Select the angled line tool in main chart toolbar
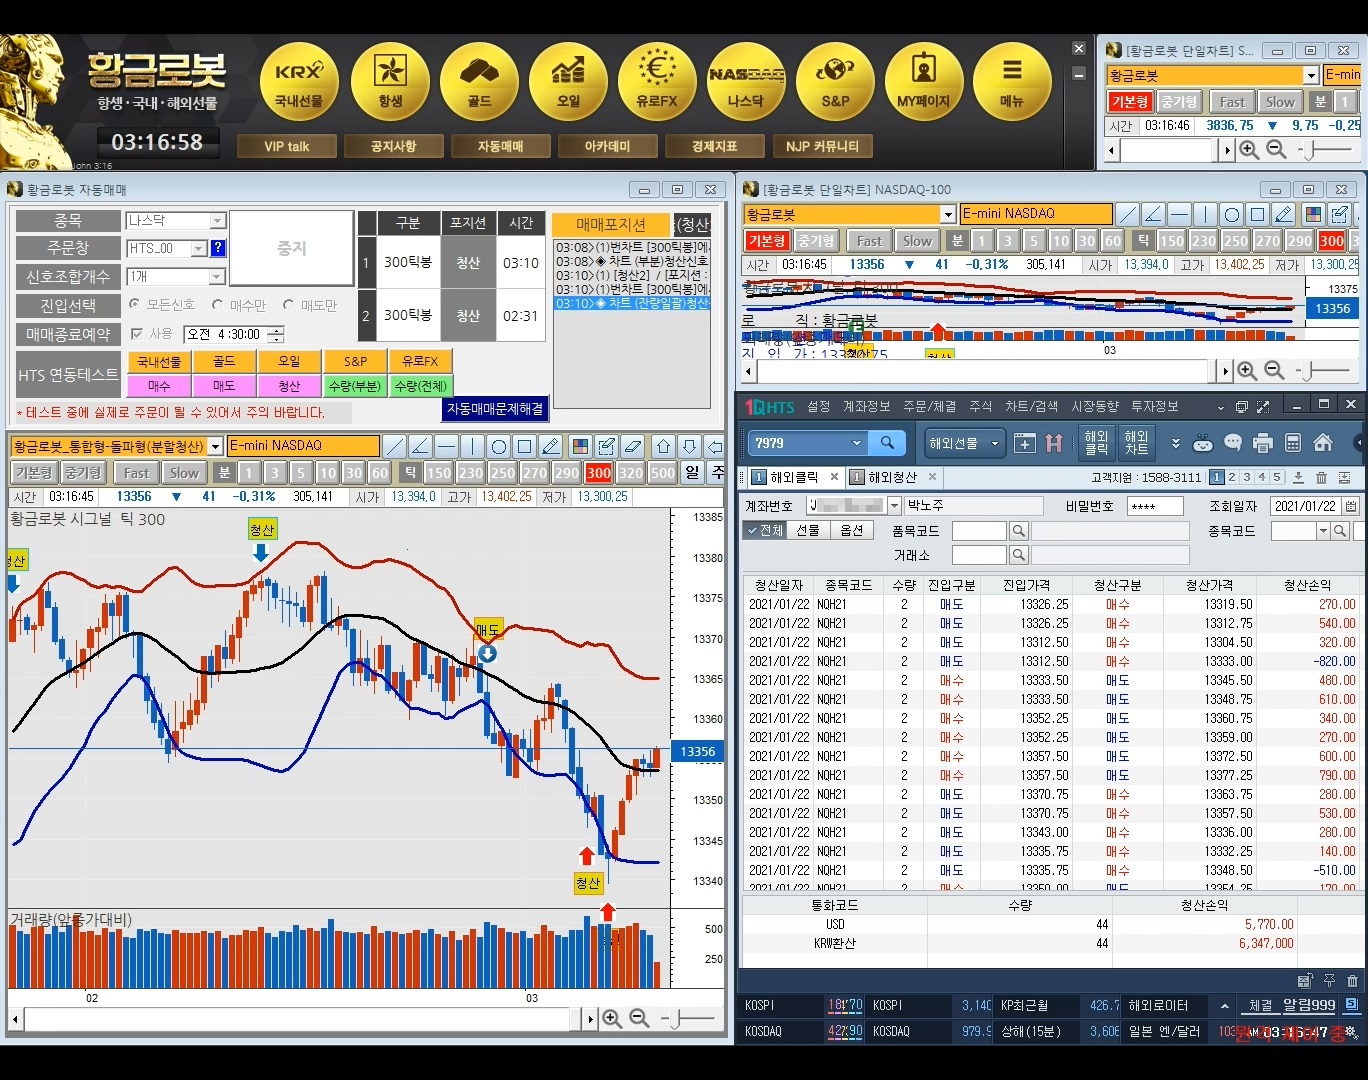The height and width of the screenshot is (1080, 1368). [x=421, y=446]
